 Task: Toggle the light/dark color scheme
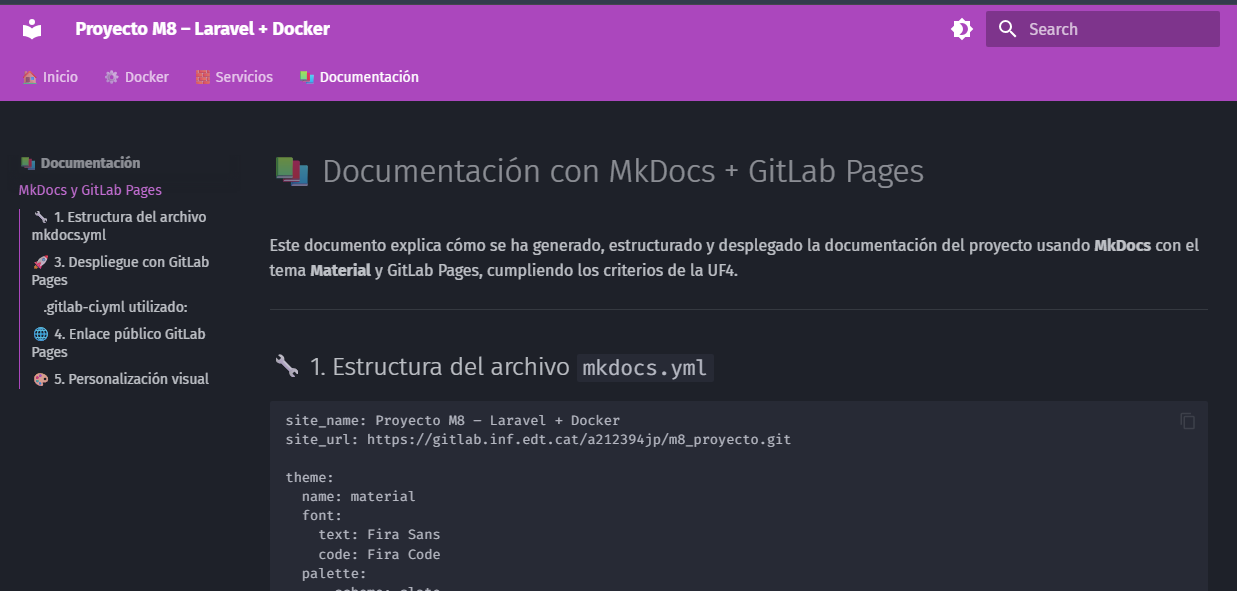pos(961,29)
